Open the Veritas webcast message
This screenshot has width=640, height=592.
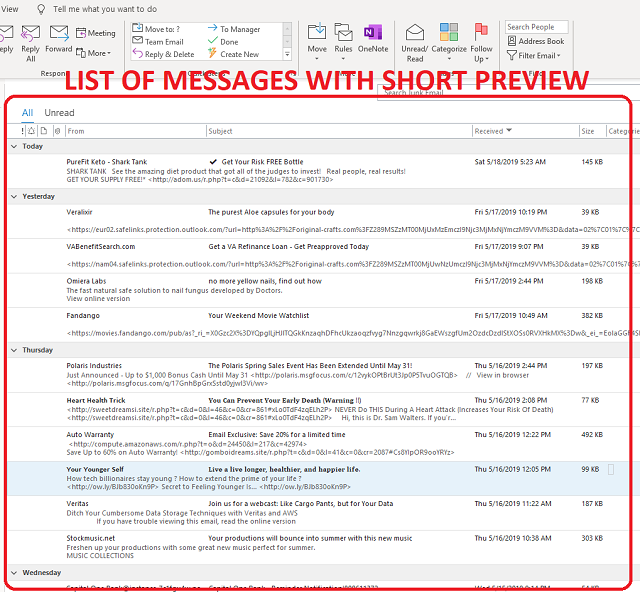318,513
